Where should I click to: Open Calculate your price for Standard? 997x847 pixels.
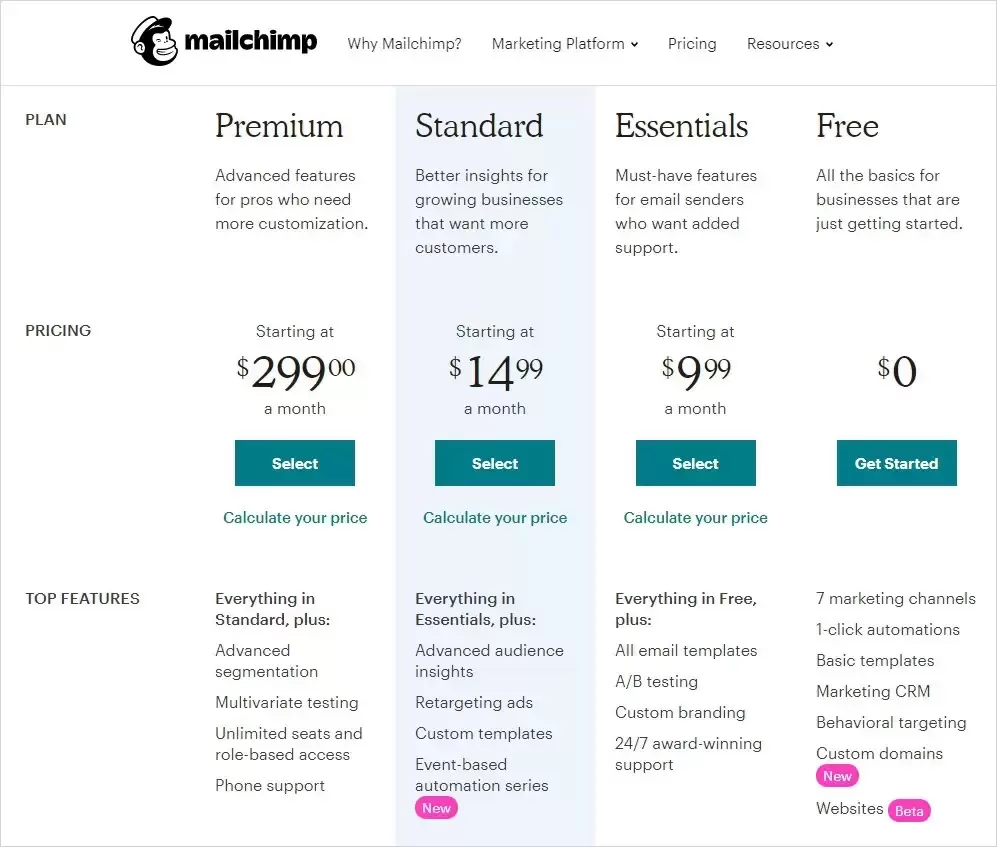(495, 517)
